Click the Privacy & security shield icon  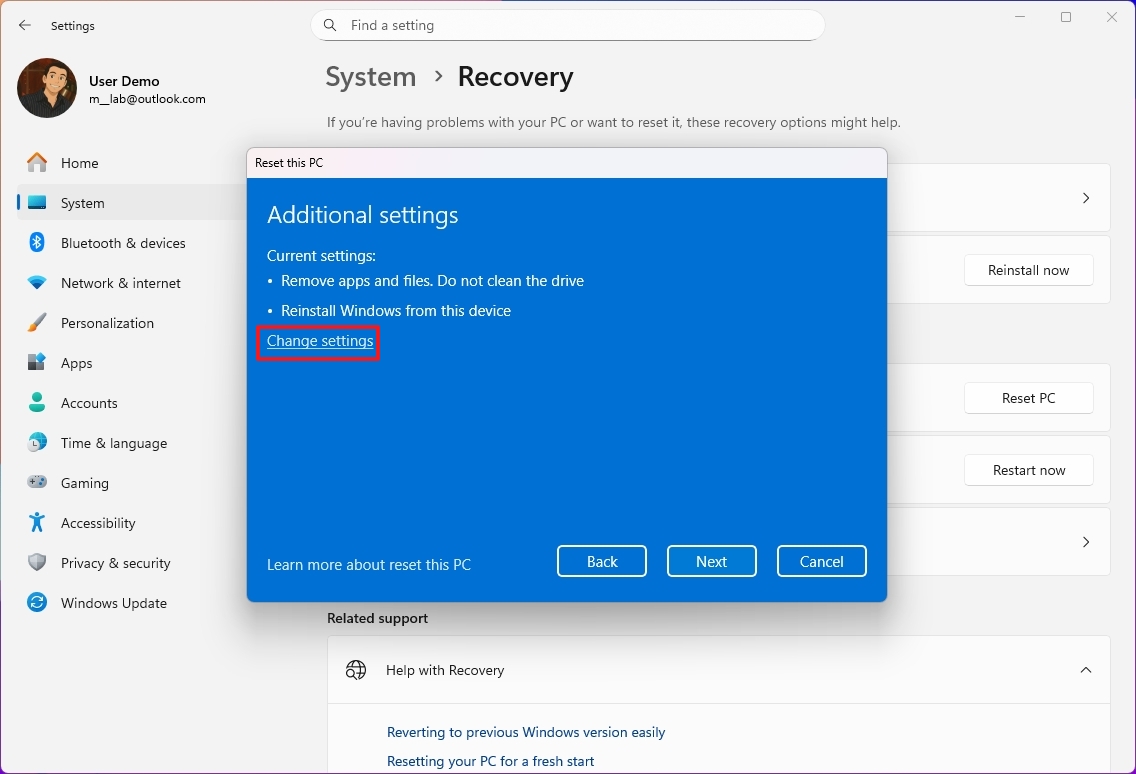(37, 563)
